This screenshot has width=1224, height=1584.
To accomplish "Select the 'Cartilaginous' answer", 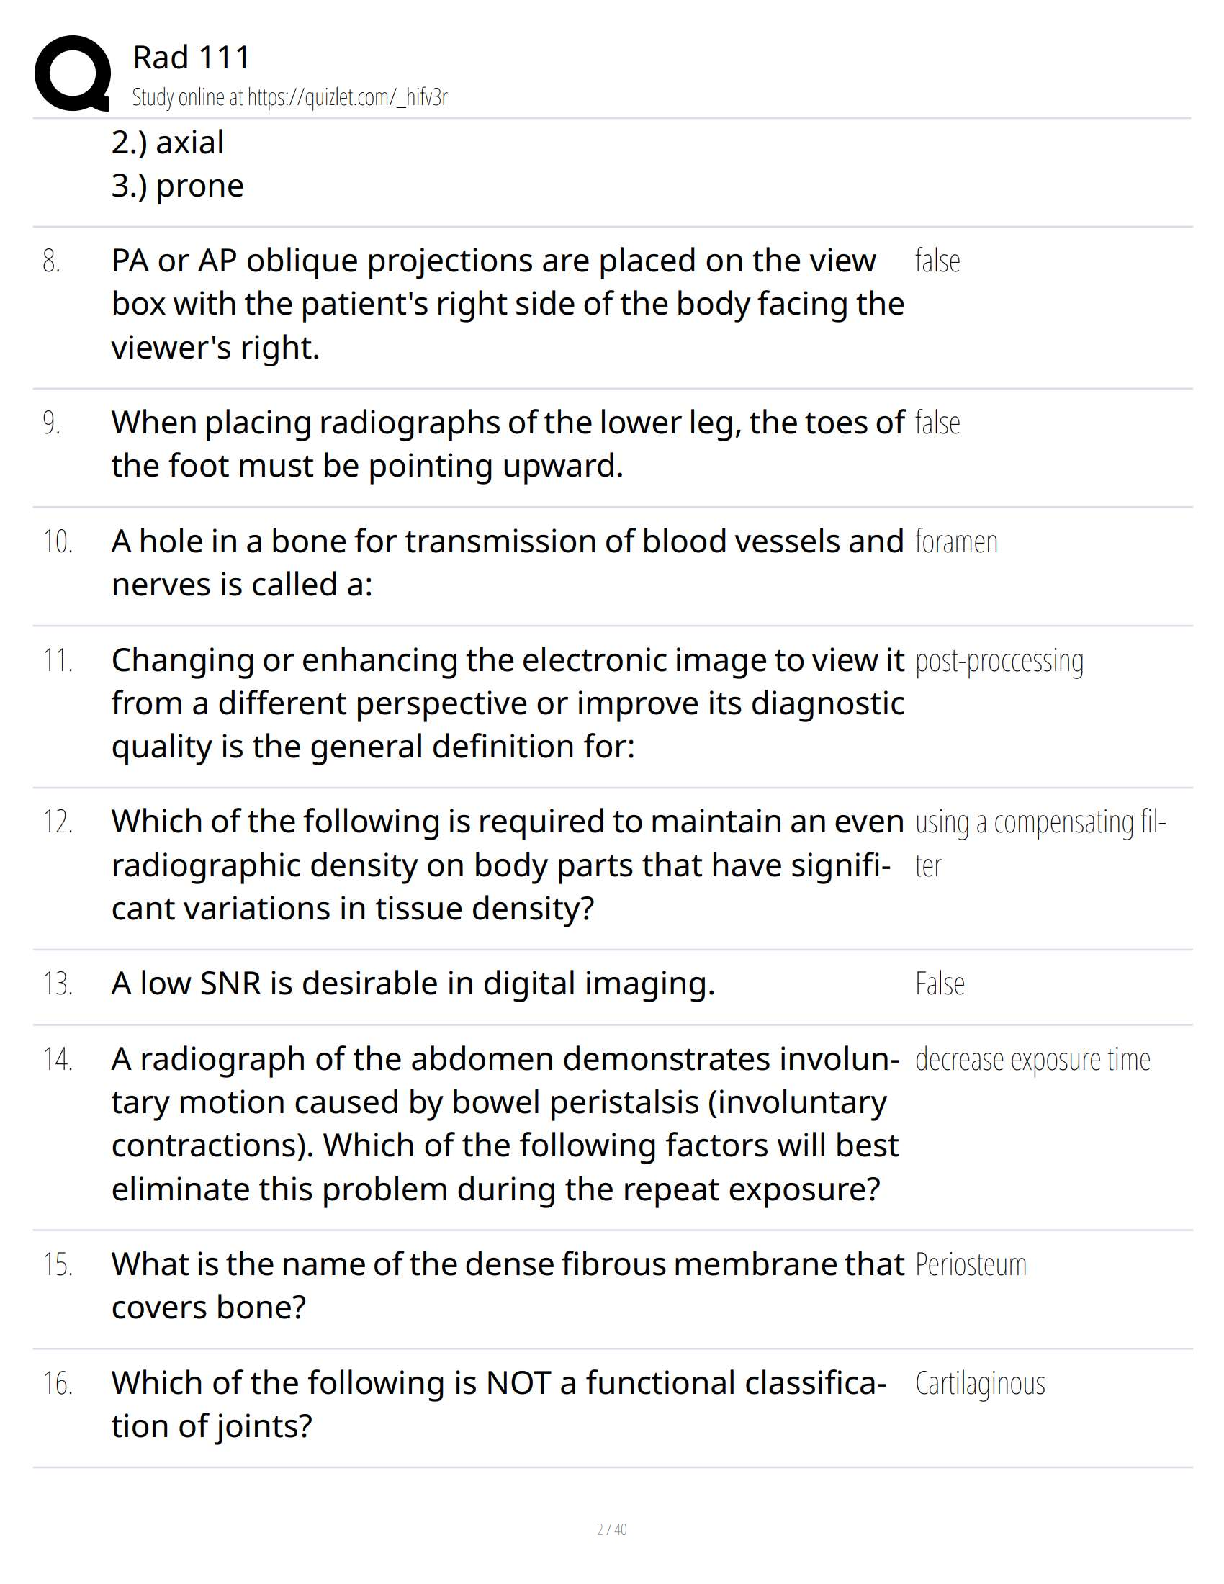I will click(x=980, y=1384).
